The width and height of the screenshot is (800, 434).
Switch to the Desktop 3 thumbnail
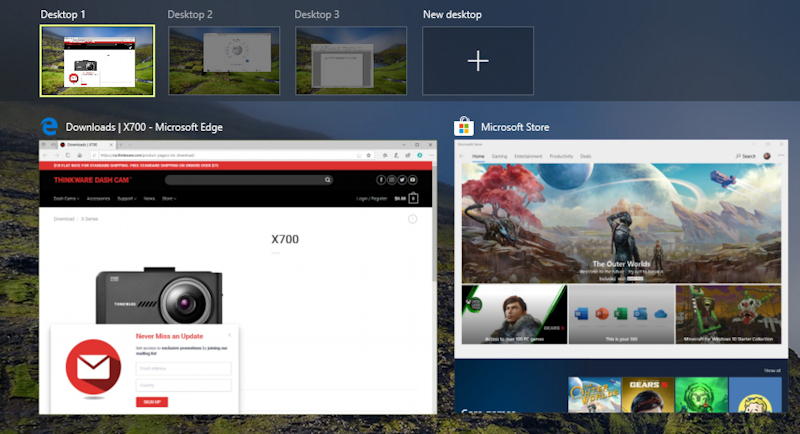[x=351, y=61]
